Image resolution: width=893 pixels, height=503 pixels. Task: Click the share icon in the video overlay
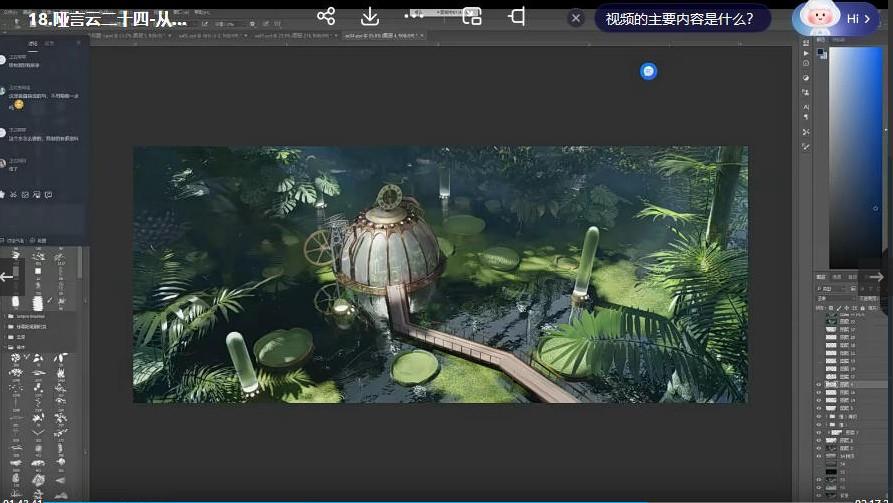click(325, 16)
